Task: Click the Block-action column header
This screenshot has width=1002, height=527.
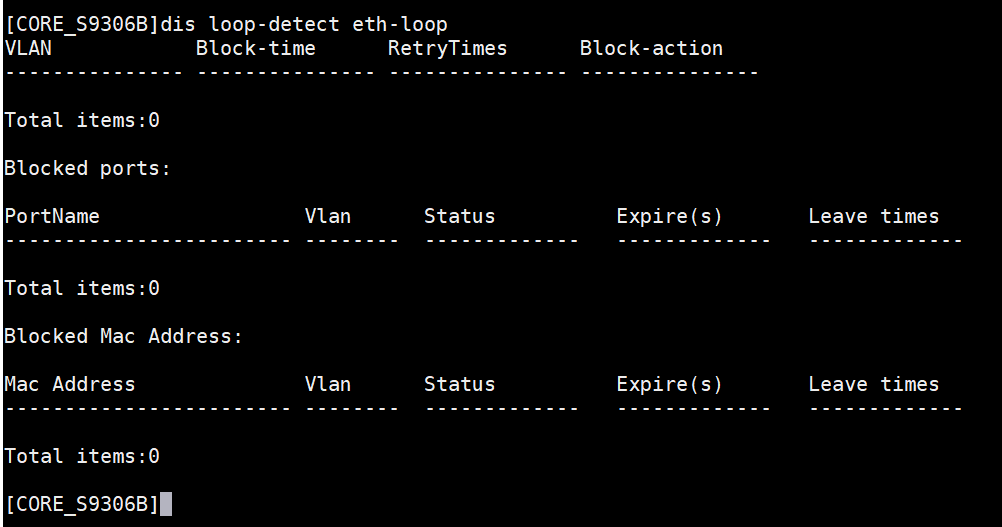Action: point(651,49)
